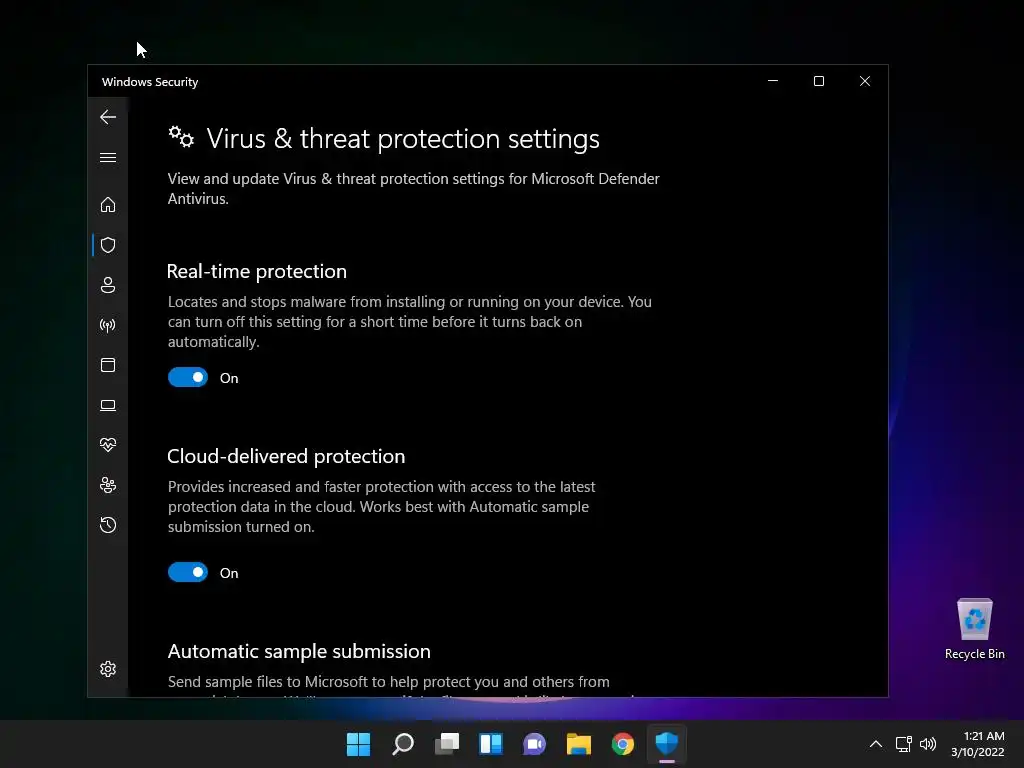Open taskbar Search magnifier
Viewport: 1024px width, 768px height.
point(402,744)
